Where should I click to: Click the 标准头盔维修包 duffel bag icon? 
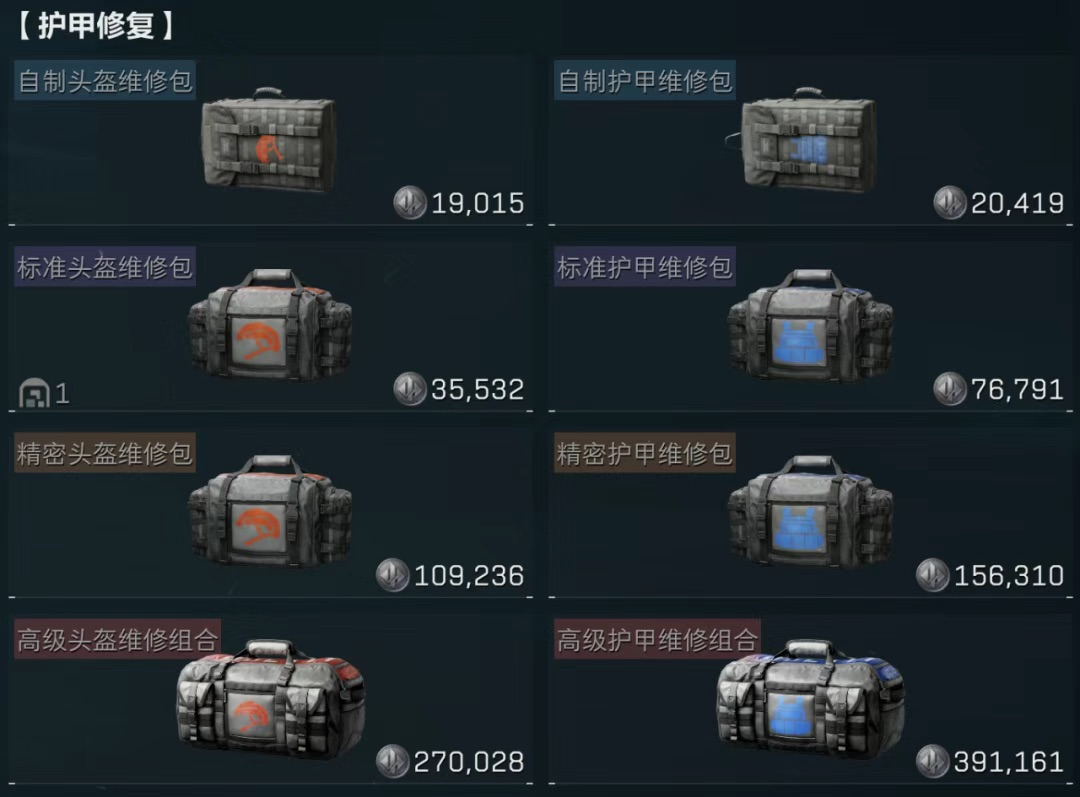pyautogui.click(x=270, y=325)
